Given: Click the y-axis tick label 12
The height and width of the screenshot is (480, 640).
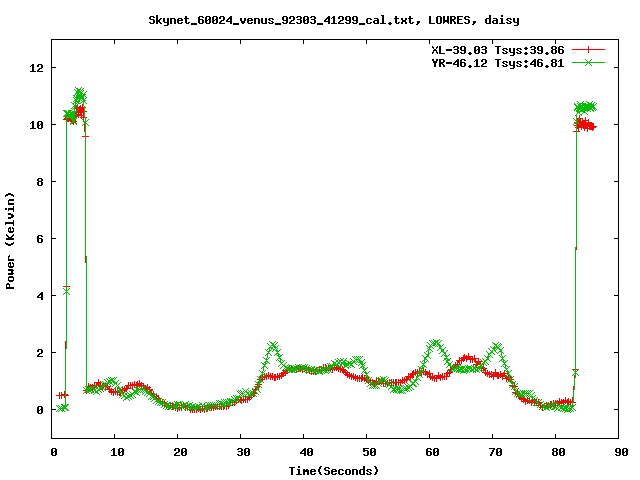Looking at the screenshot, I should 37,68.
